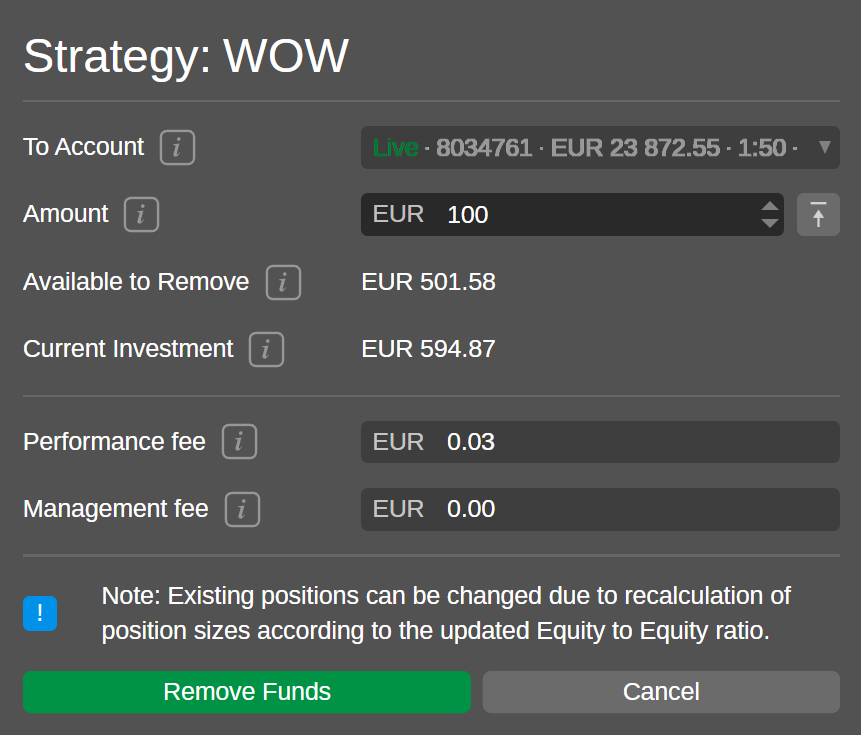Show info for Current Investment
The height and width of the screenshot is (735, 861).
(x=266, y=350)
